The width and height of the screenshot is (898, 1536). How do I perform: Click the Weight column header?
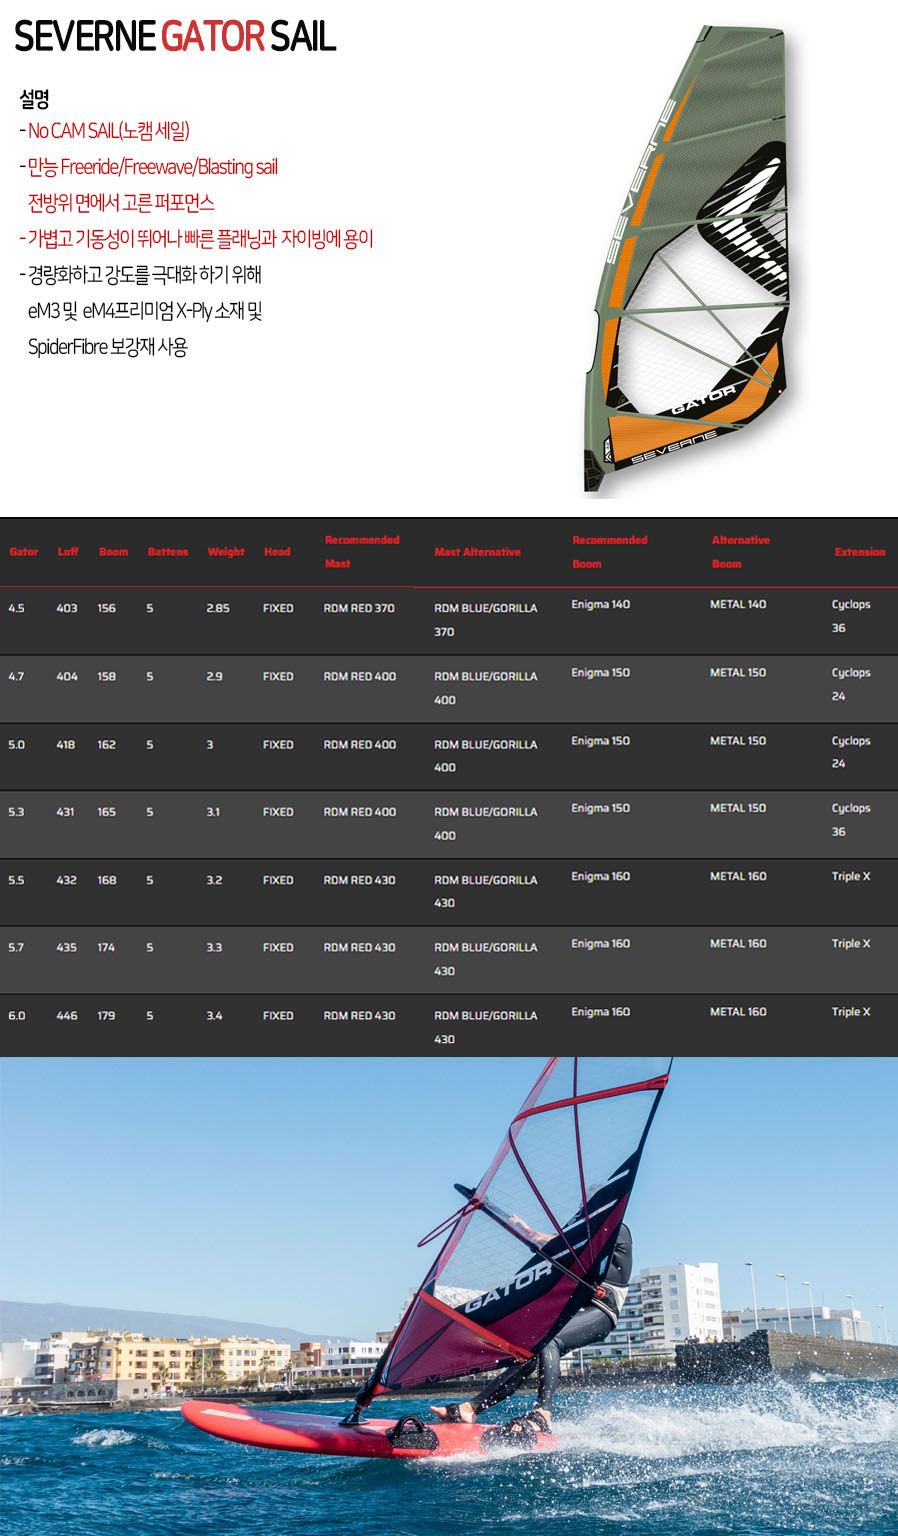pos(226,552)
